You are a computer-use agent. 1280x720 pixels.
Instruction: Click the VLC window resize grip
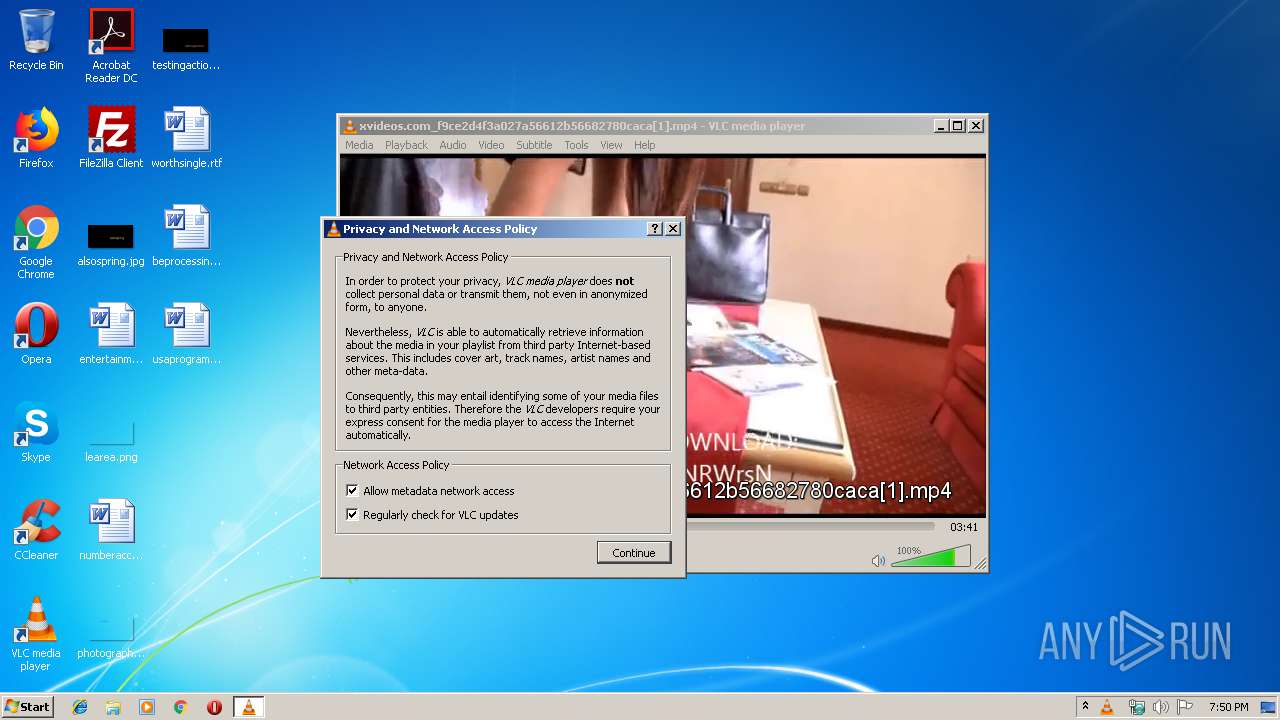tap(981, 565)
